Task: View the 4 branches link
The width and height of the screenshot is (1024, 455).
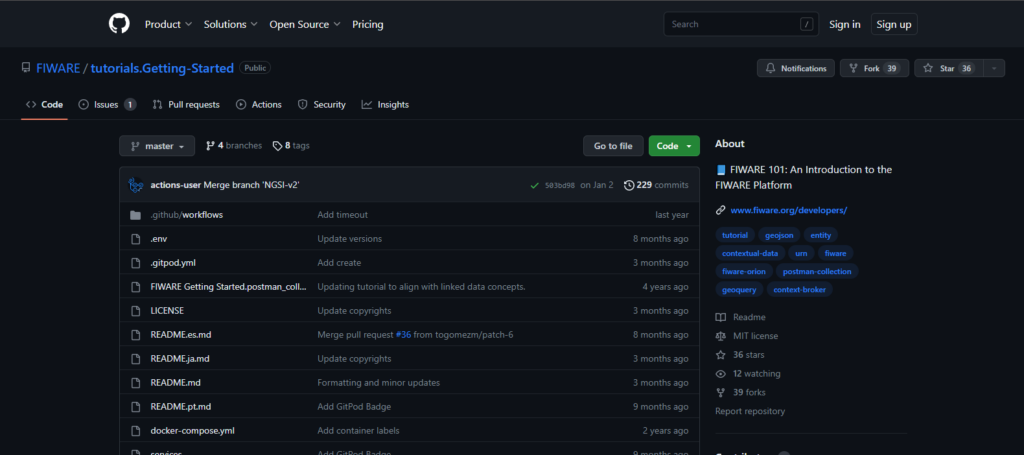Action: pyautogui.click(x=234, y=146)
